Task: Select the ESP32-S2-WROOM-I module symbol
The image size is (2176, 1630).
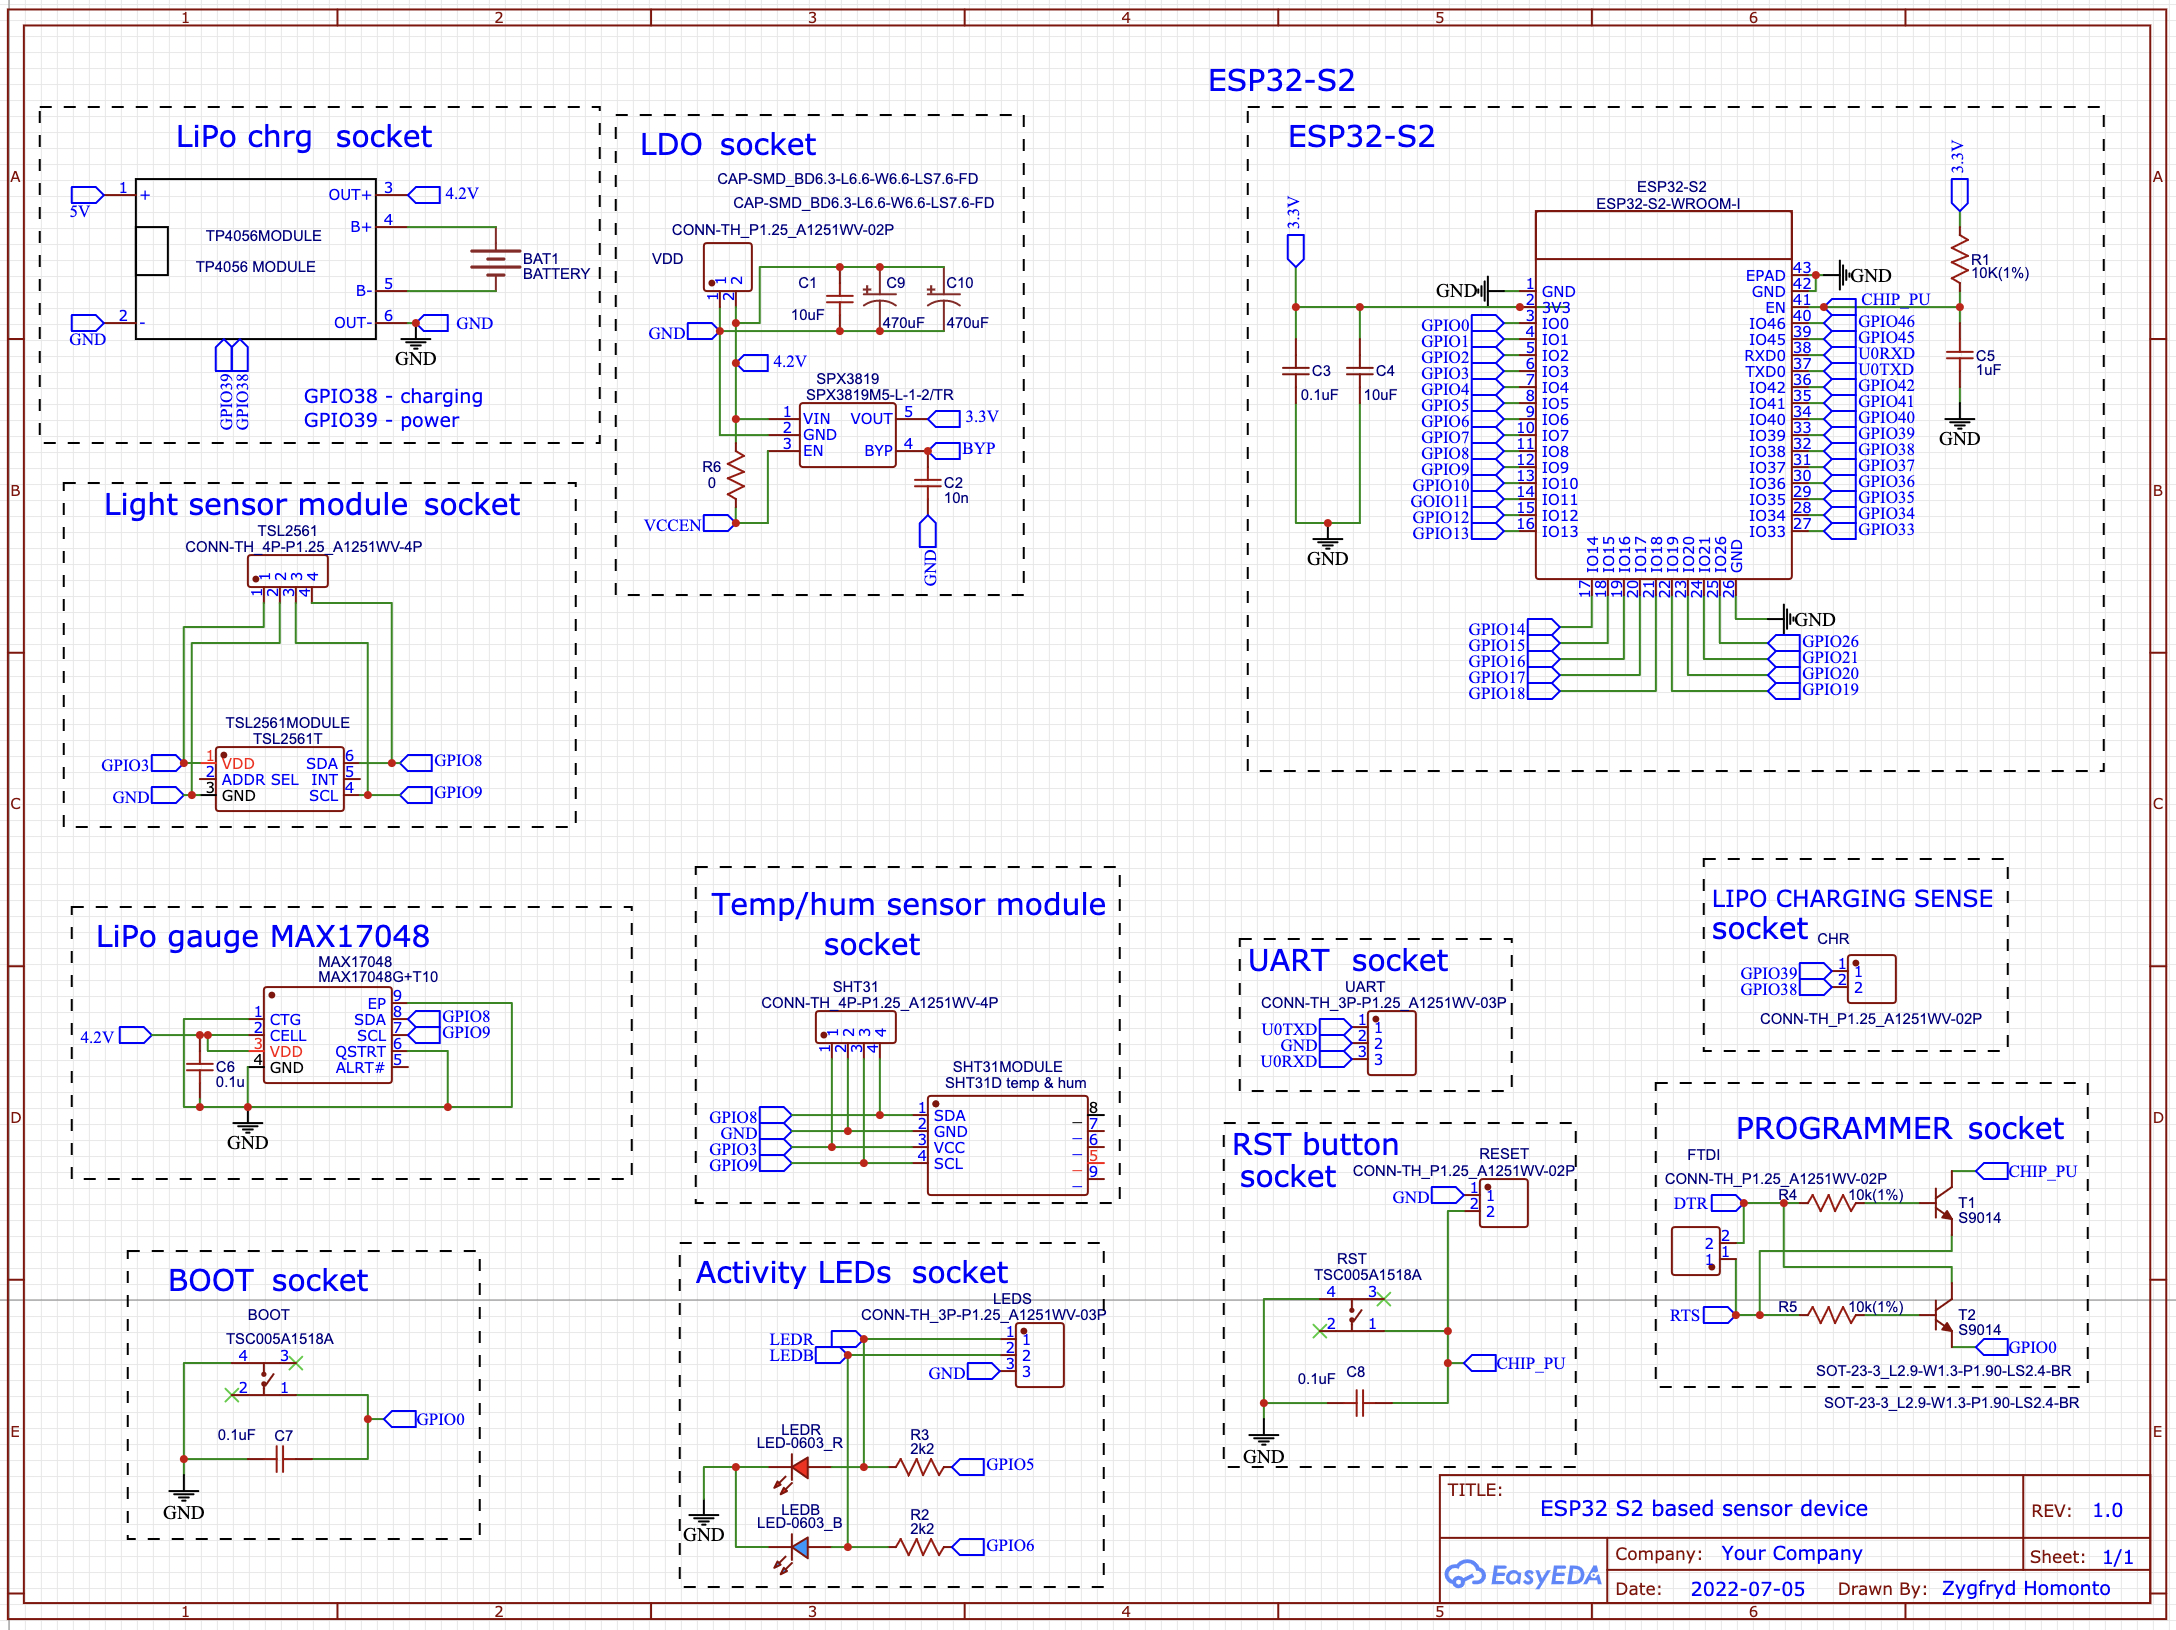Action: click(1663, 395)
